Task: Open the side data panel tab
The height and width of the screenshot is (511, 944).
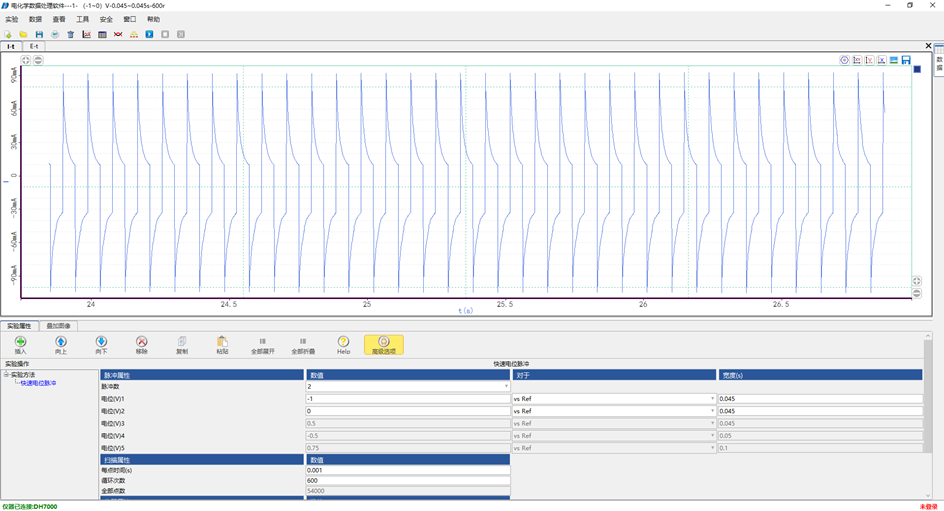Action: coord(939,59)
